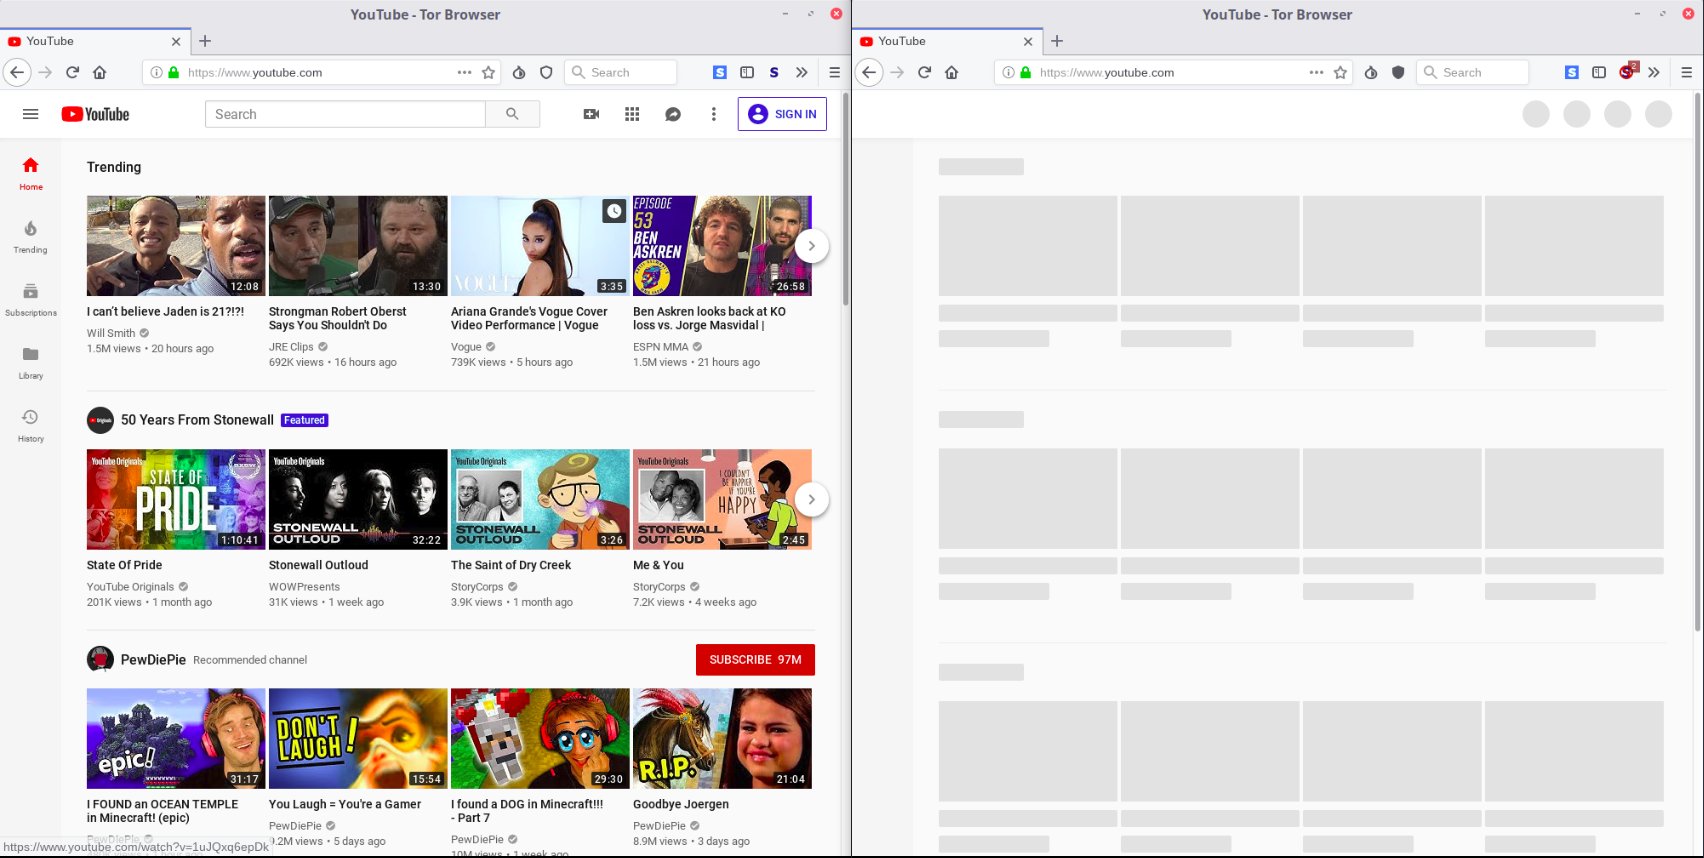Open YouTube settings three-dot menu
Image resolution: width=1704 pixels, height=858 pixels.
713,114
